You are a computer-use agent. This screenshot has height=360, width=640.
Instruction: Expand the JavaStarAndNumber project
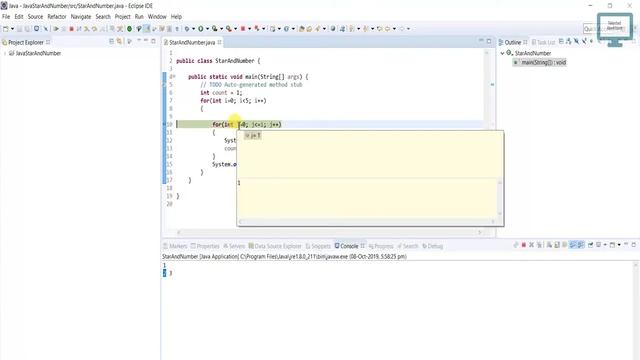point(4,53)
